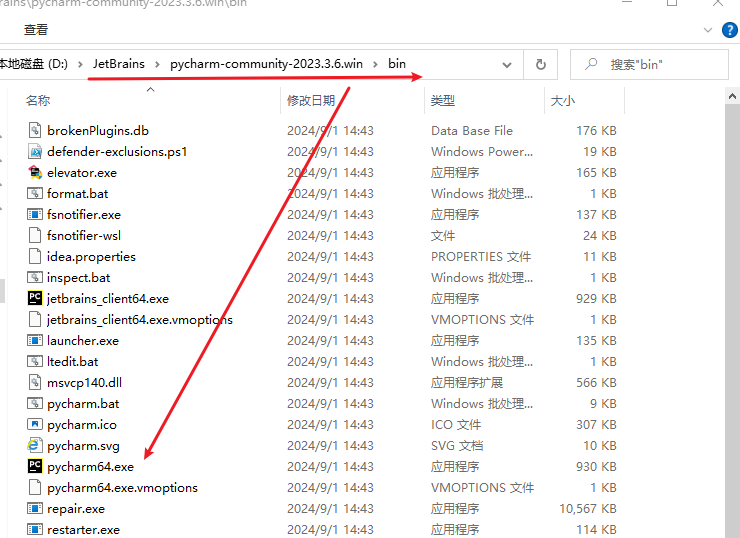Select the defender-exclusions.ps1 file name
Viewport: 740px width, 538px height.
(x=117, y=151)
